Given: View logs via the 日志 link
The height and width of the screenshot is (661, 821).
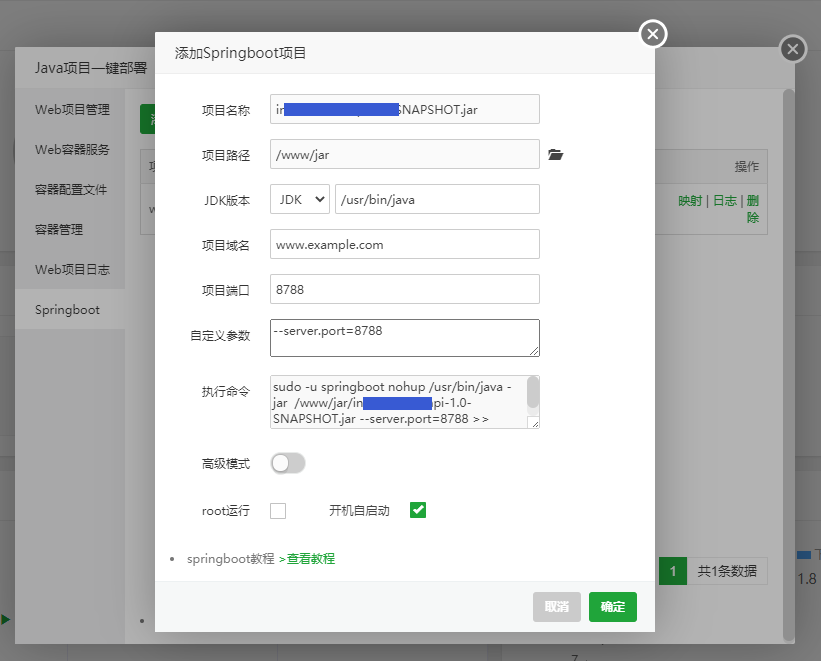Looking at the screenshot, I should [x=724, y=199].
